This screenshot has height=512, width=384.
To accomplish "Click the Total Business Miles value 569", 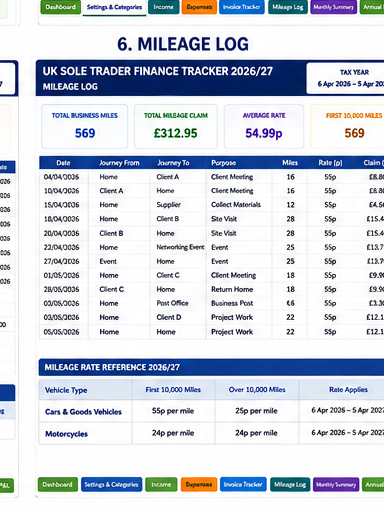I will 85,133.
